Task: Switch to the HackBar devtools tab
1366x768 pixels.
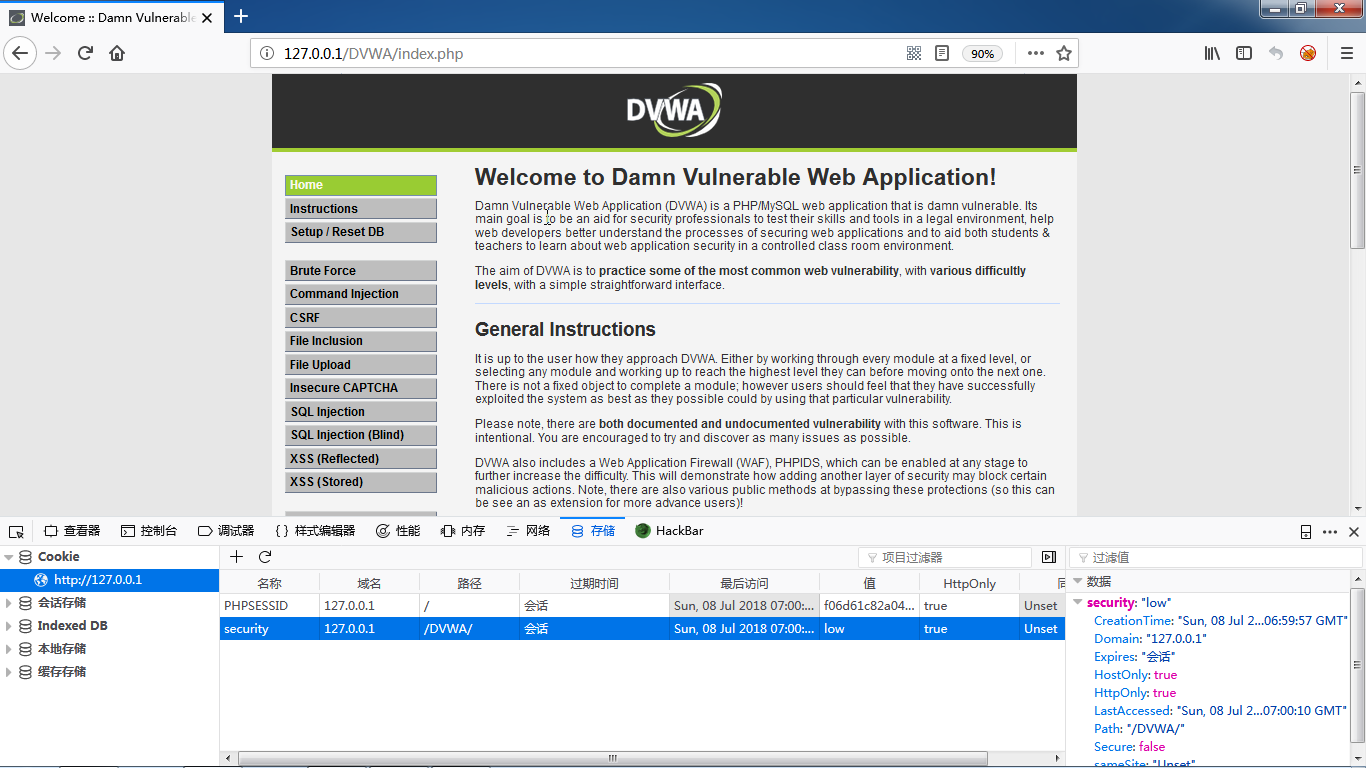Action: 669,531
